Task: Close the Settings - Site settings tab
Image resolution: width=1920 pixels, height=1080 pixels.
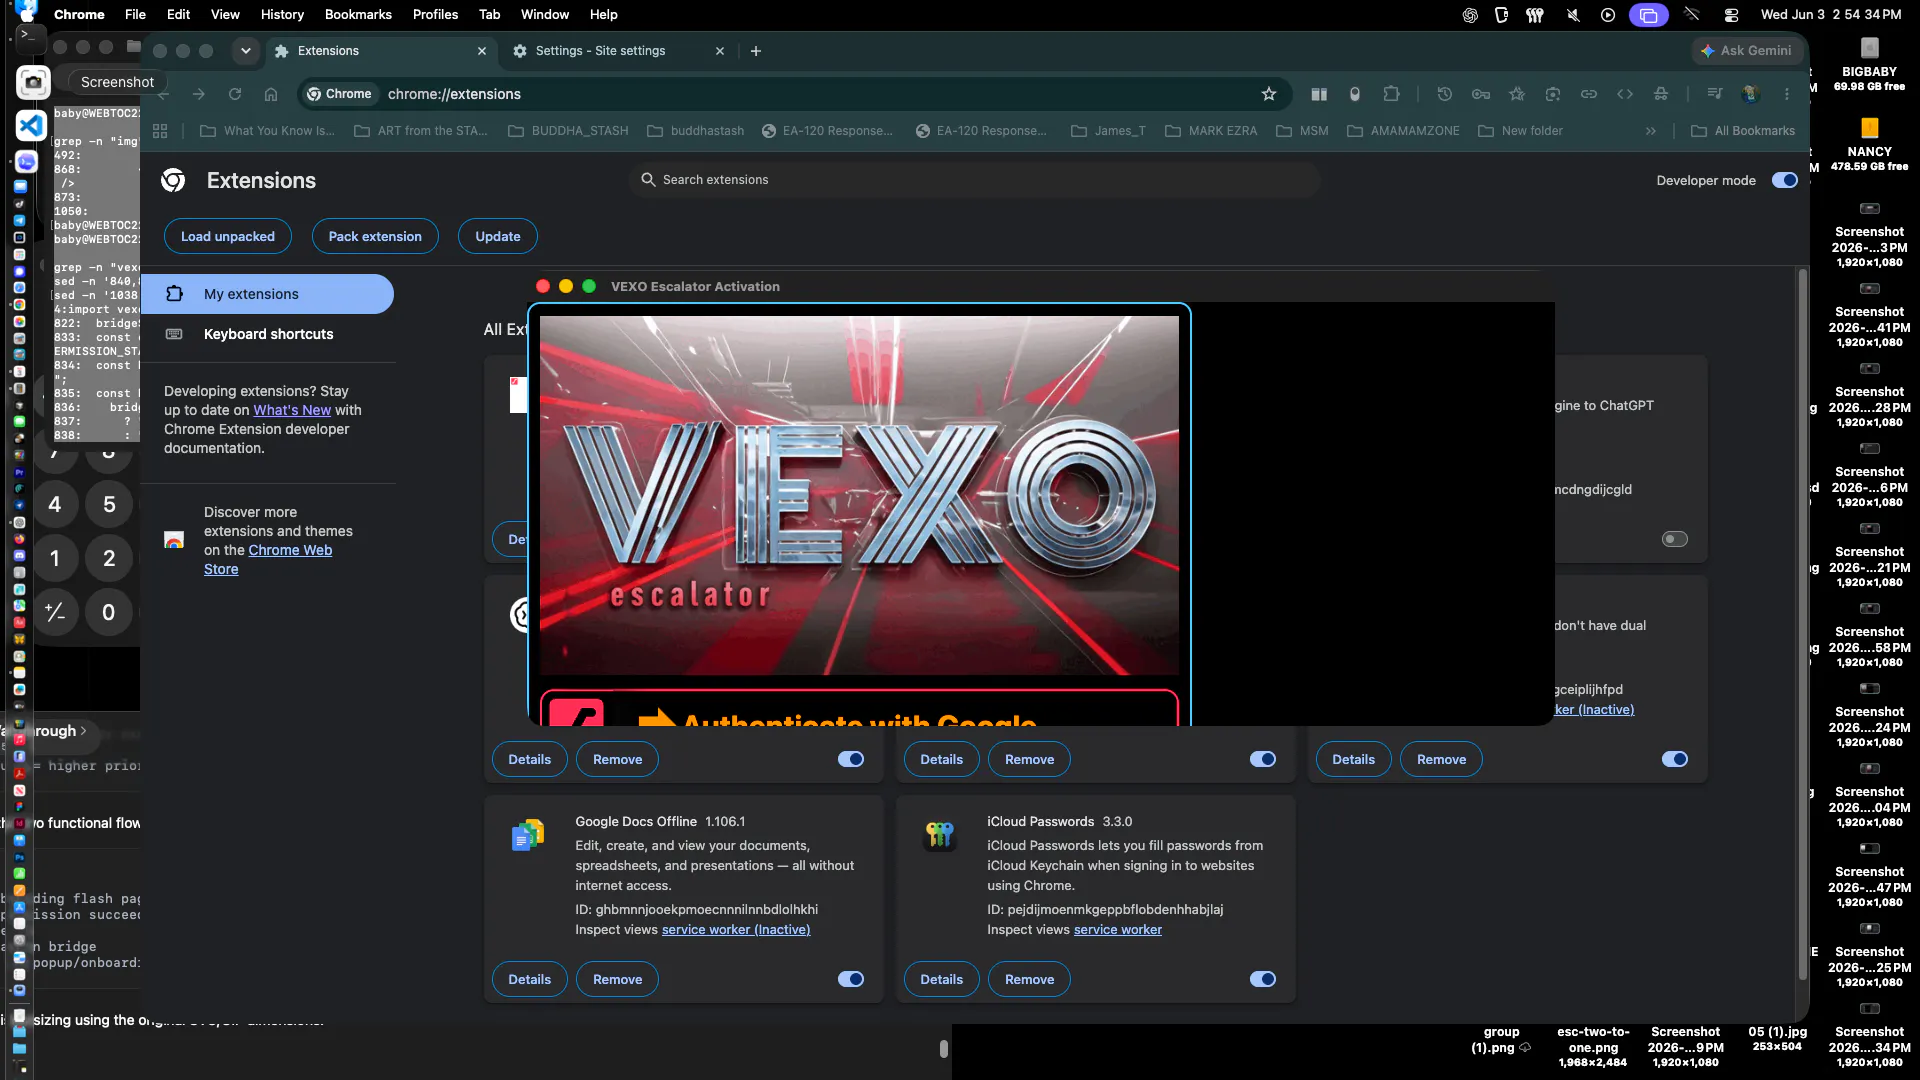Action: (x=720, y=51)
